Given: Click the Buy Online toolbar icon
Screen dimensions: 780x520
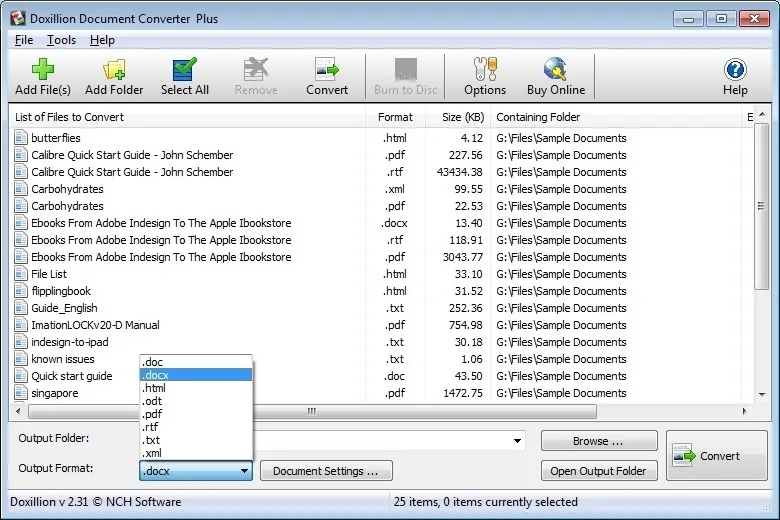Looking at the screenshot, I should [x=556, y=69].
